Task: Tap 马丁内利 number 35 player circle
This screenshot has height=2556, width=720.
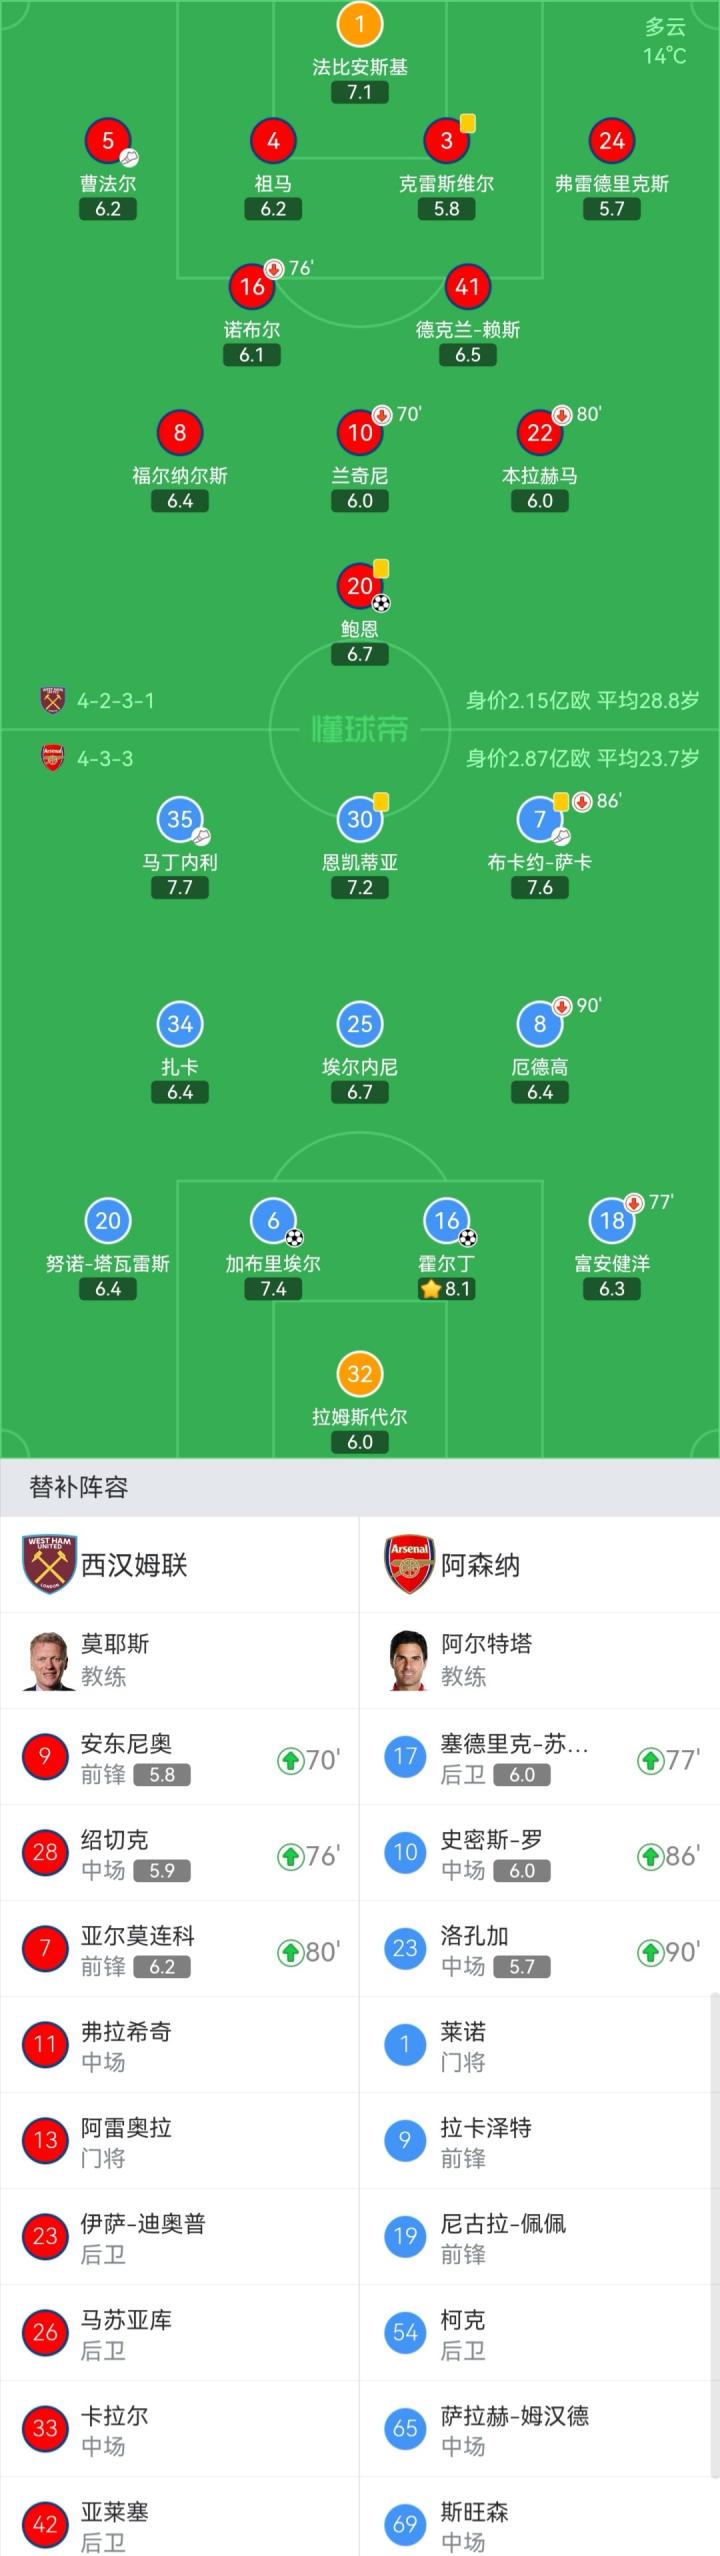Action: [x=180, y=820]
